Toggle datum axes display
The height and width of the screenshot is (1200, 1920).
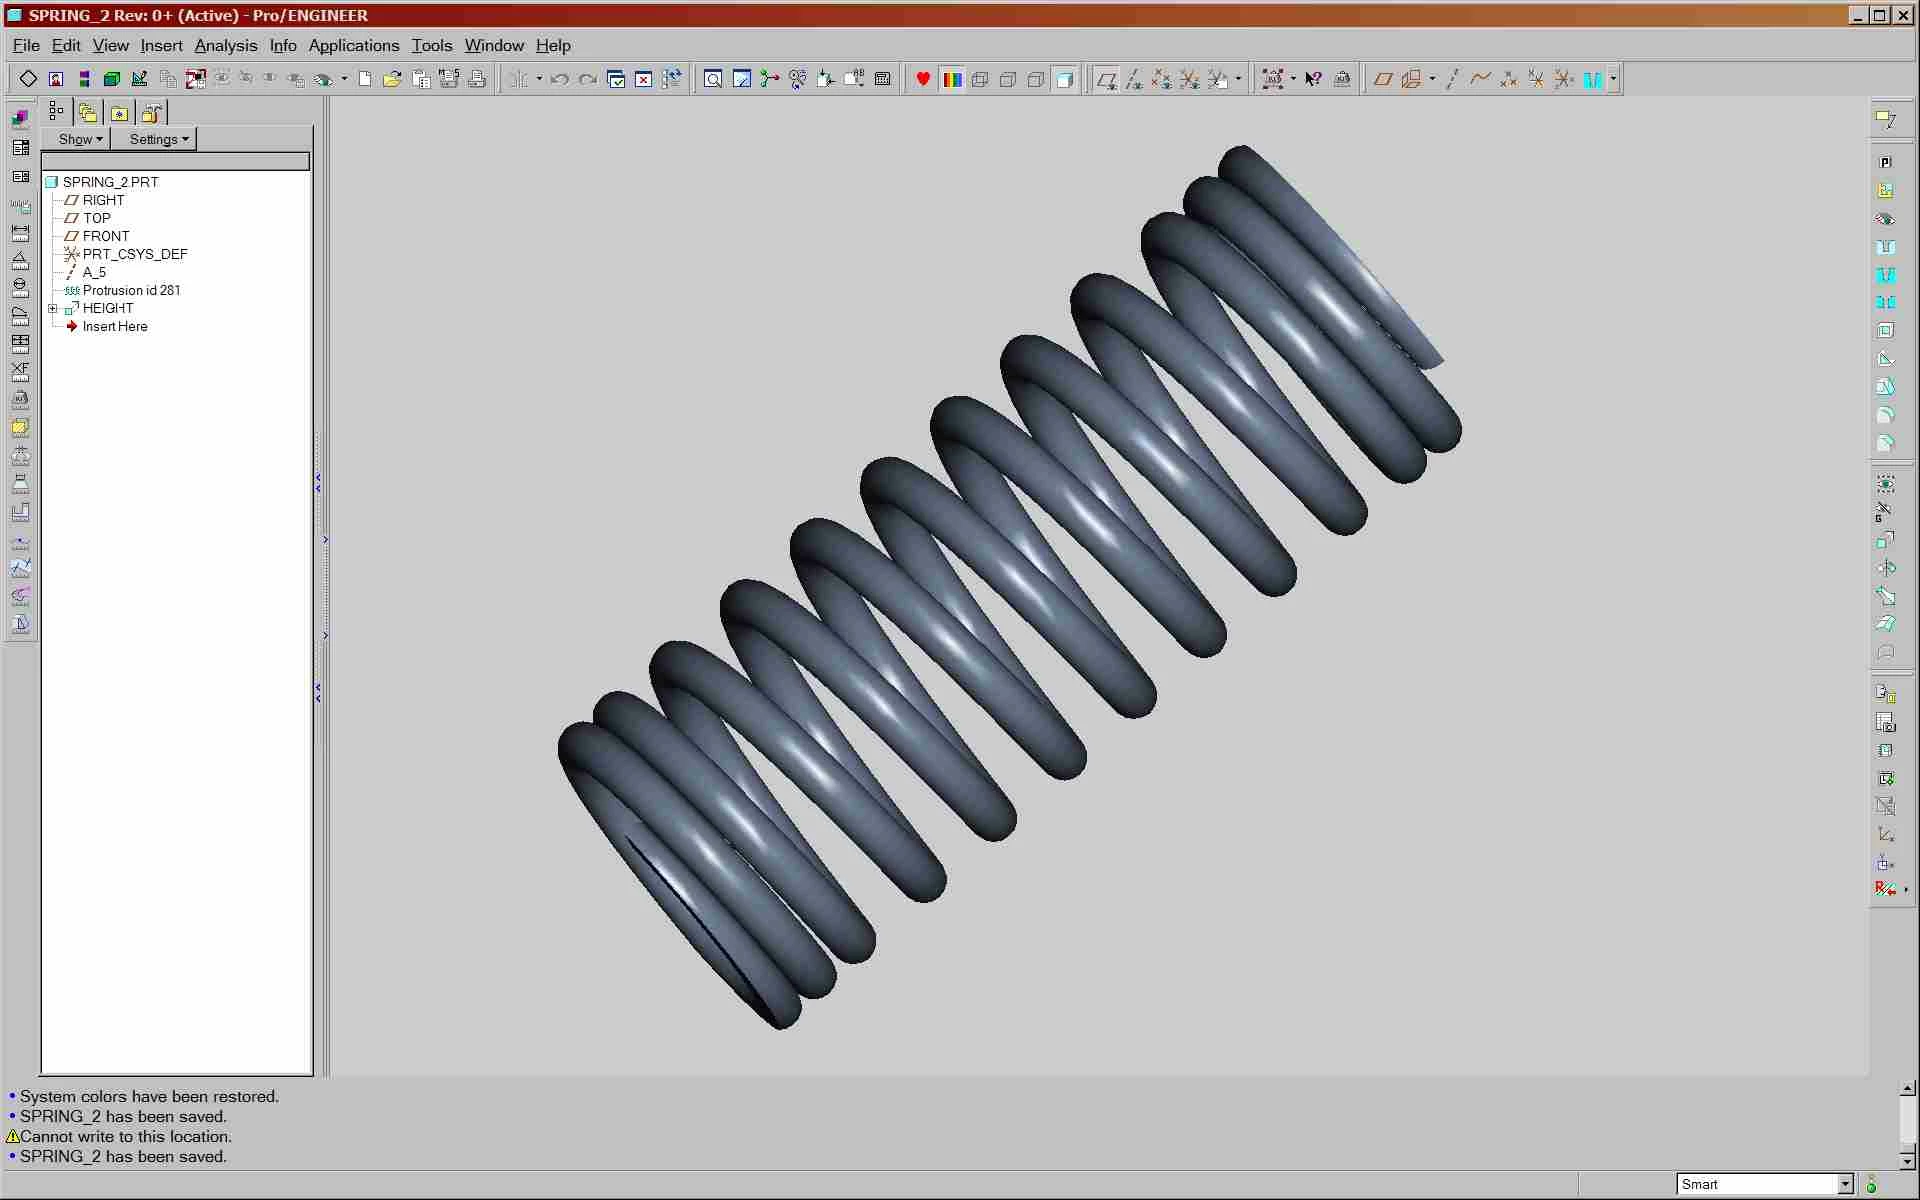(x=1134, y=79)
